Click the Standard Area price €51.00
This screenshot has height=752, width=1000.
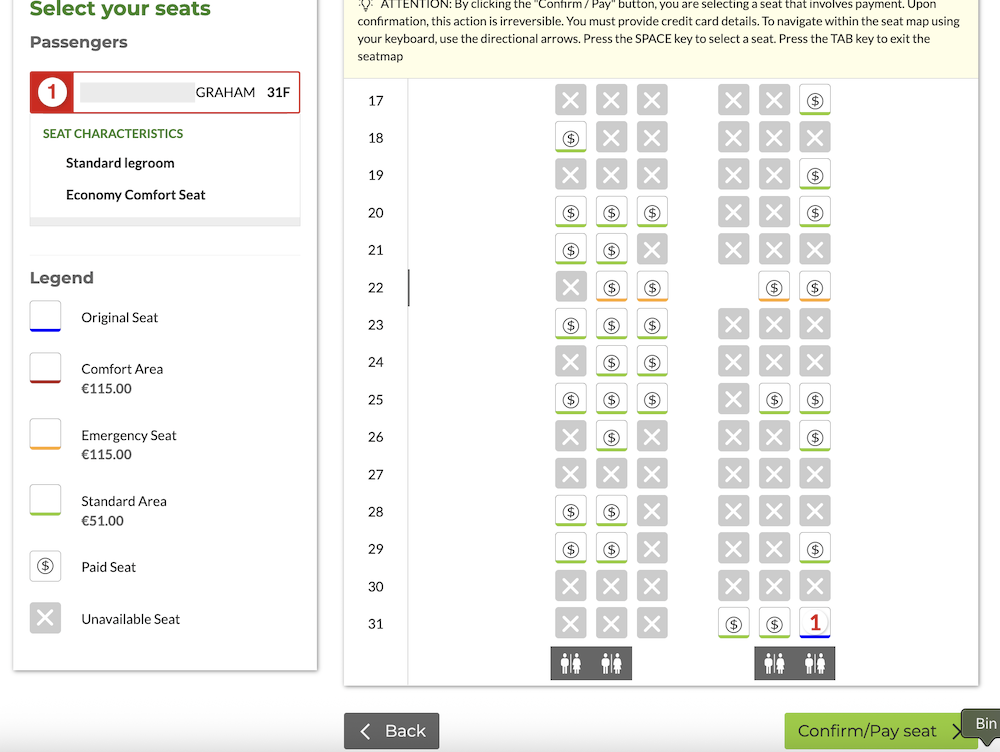click(x=103, y=520)
